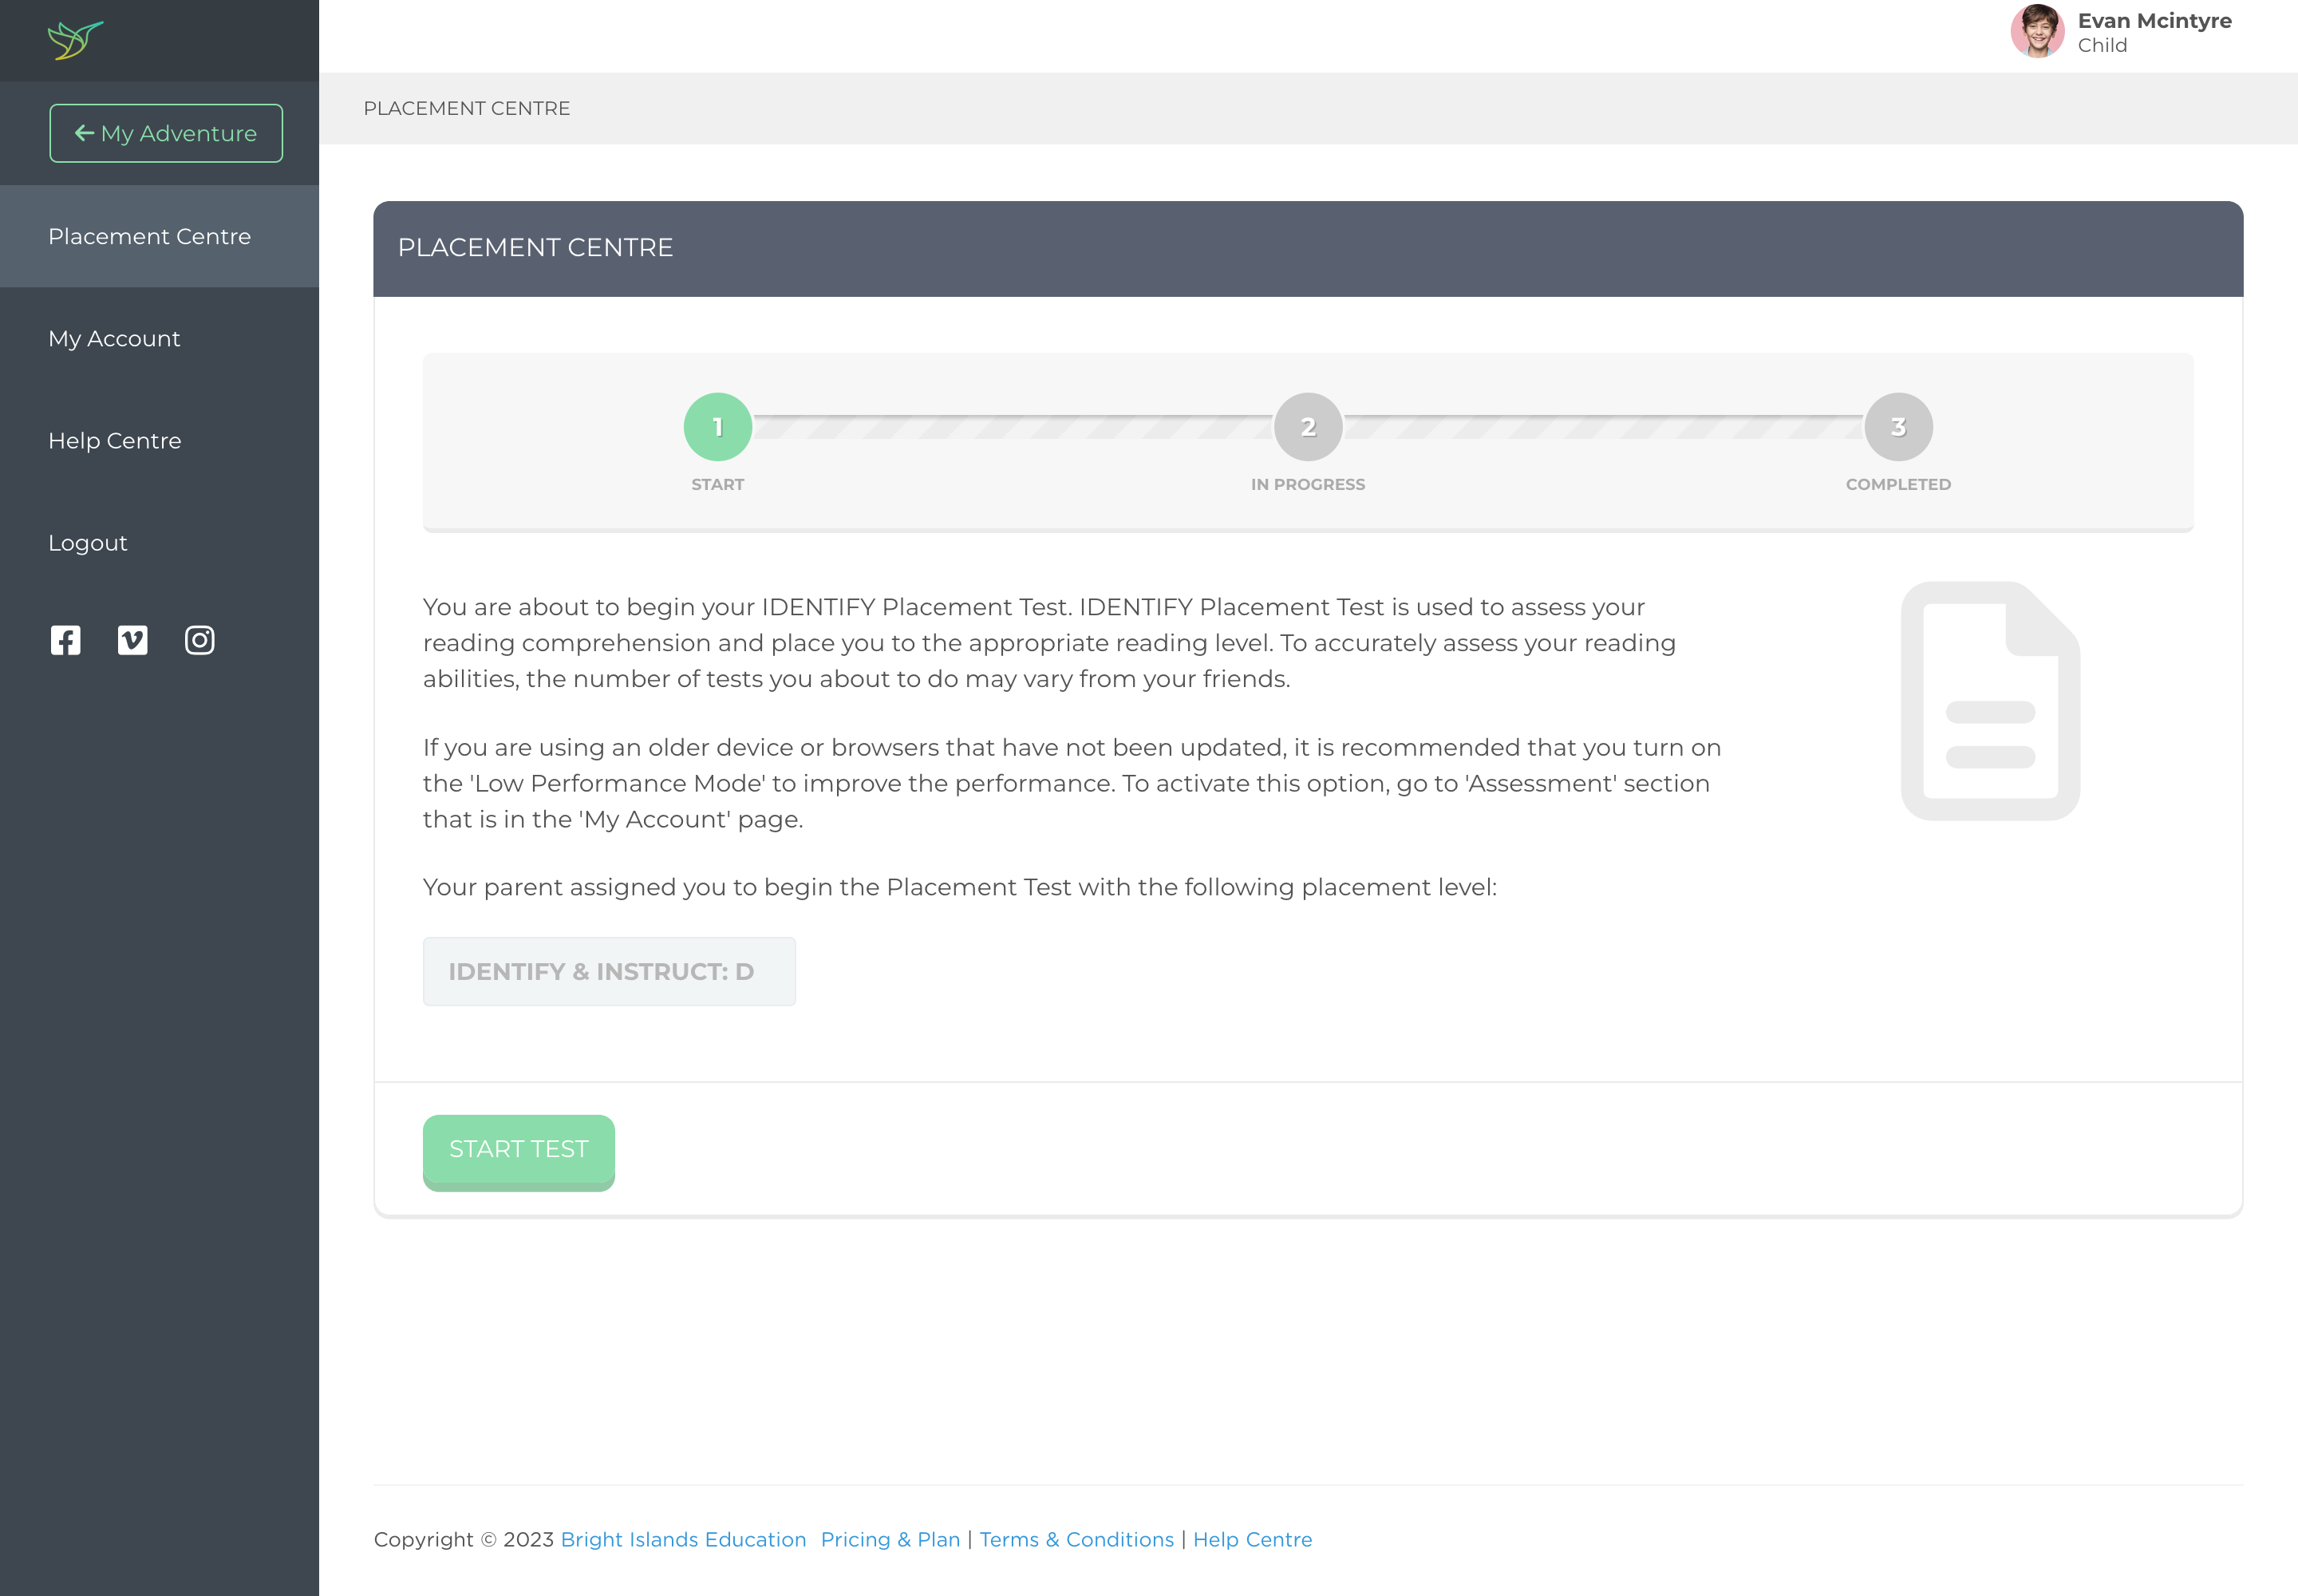Image resolution: width=2298 pixels, height=1596 pixels.
Task: Click the Identify & Instruct: D level field
Action: click(609, 972)
